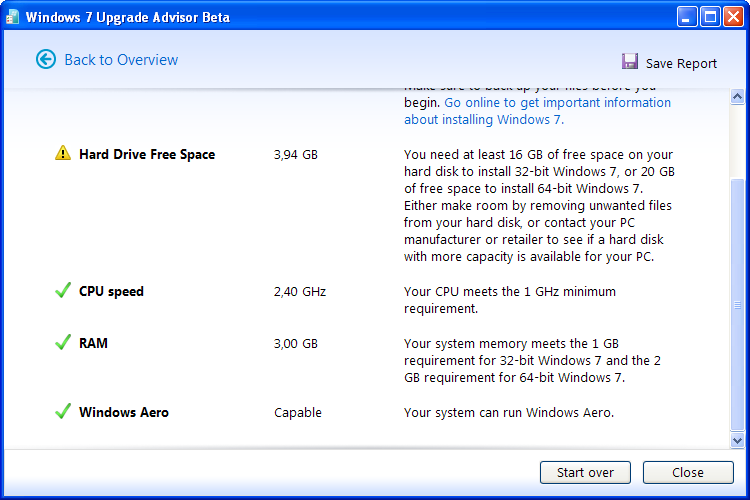Screen dimensions: 750x500
Task: Select the CPU speed label
Action: 111,291
